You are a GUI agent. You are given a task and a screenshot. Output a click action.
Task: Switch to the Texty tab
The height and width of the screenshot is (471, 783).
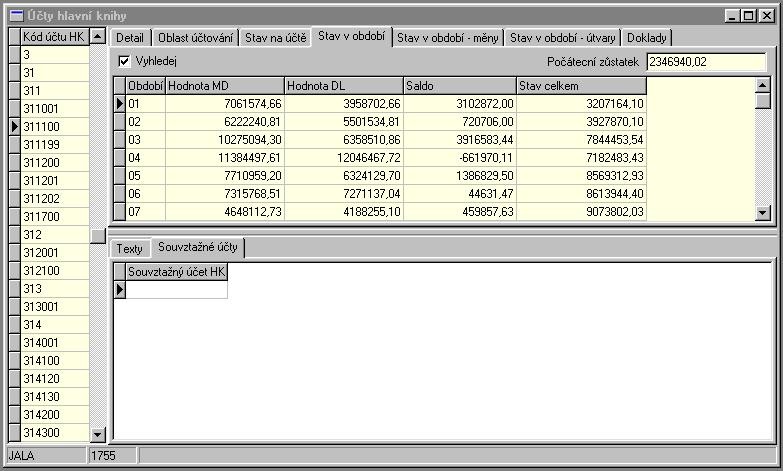point(129,248)
